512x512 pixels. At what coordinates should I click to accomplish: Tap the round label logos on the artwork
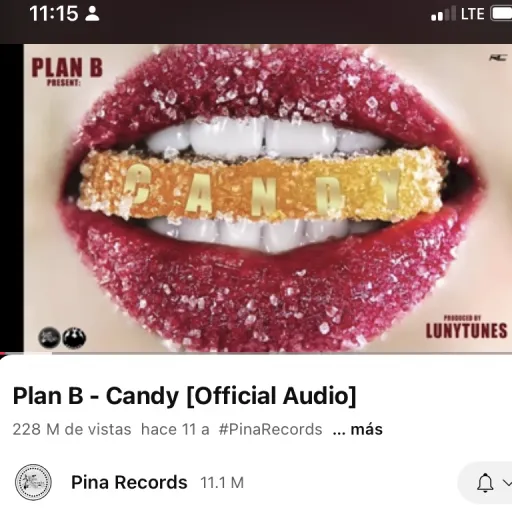(x=62, y=338)
